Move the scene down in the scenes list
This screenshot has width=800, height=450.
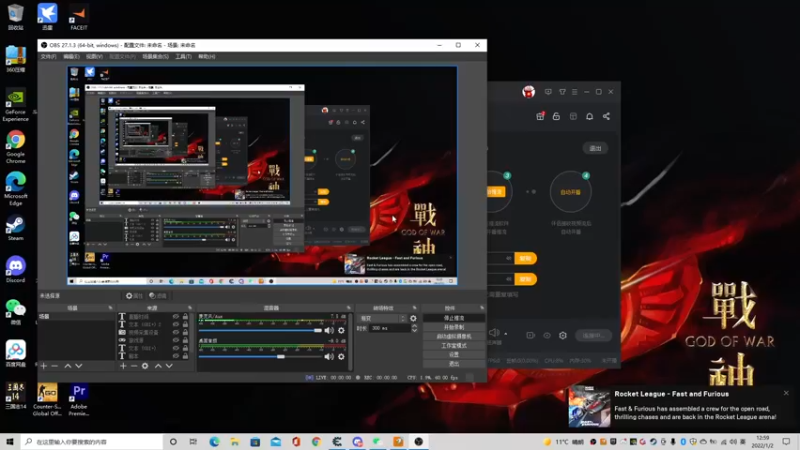[79, 366]
